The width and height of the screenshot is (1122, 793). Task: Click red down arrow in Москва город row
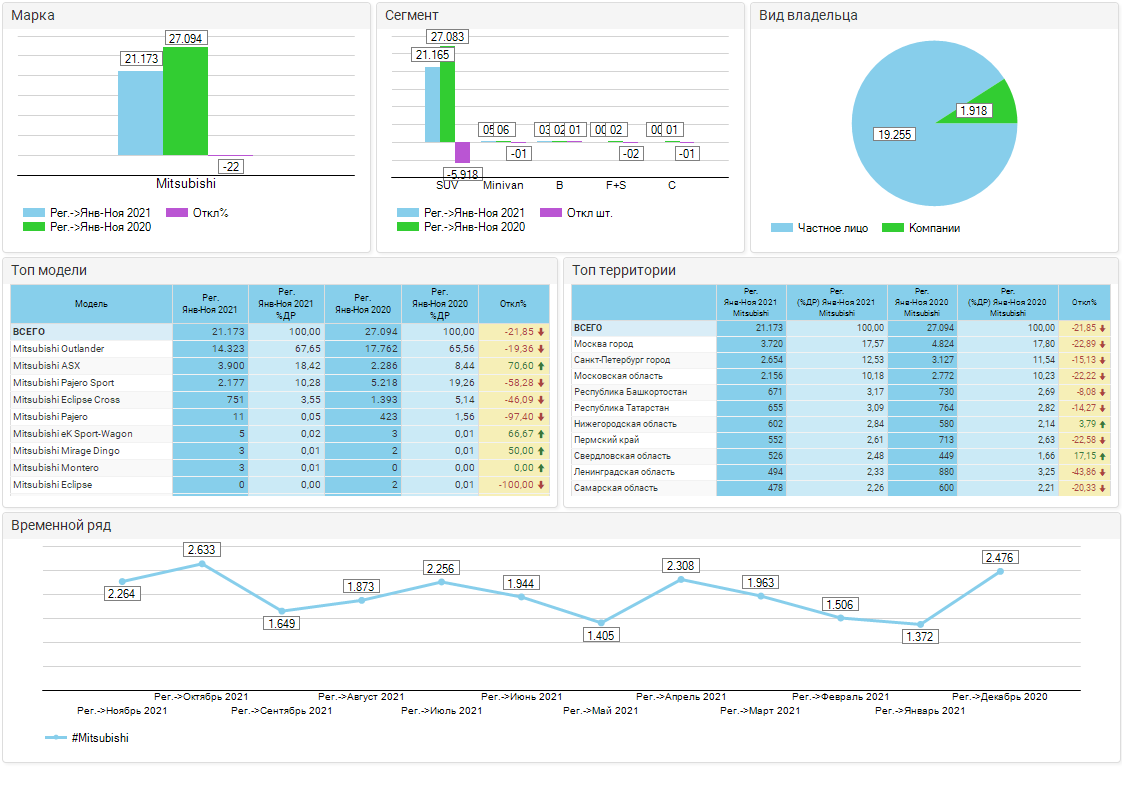click(1102, 344)
